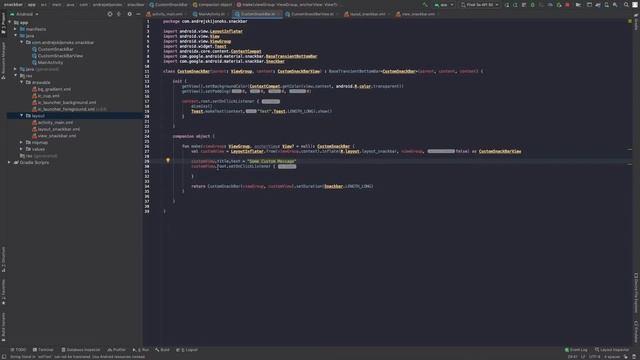Open the app run configuration dropdown
This screenshot has height=360, width=640.
444,5
